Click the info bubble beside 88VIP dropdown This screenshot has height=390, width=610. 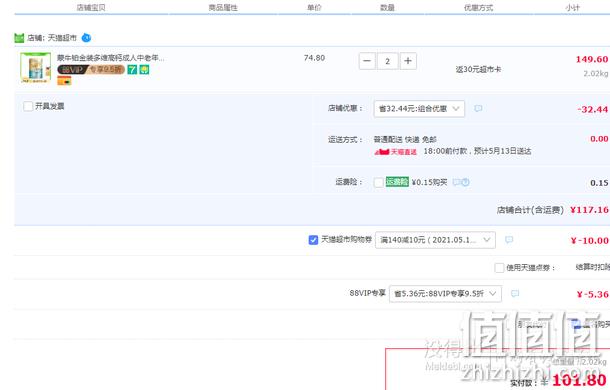pos(515,293)
